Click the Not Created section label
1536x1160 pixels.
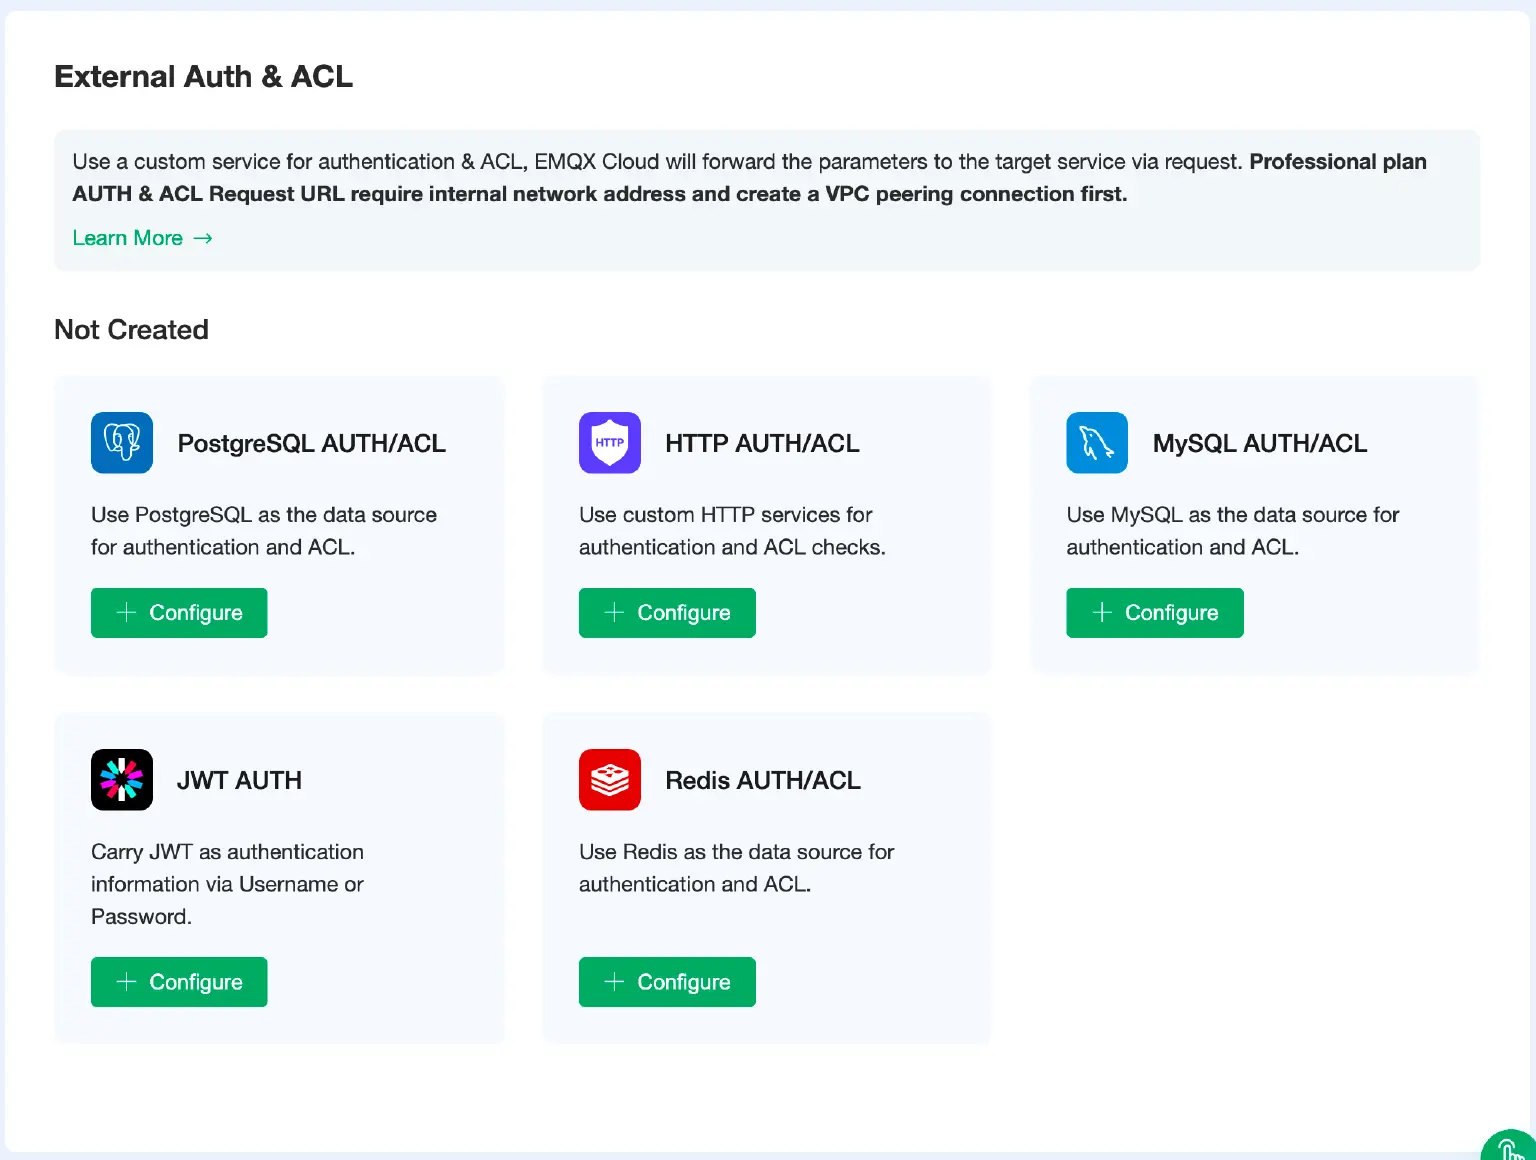point(131,330)
